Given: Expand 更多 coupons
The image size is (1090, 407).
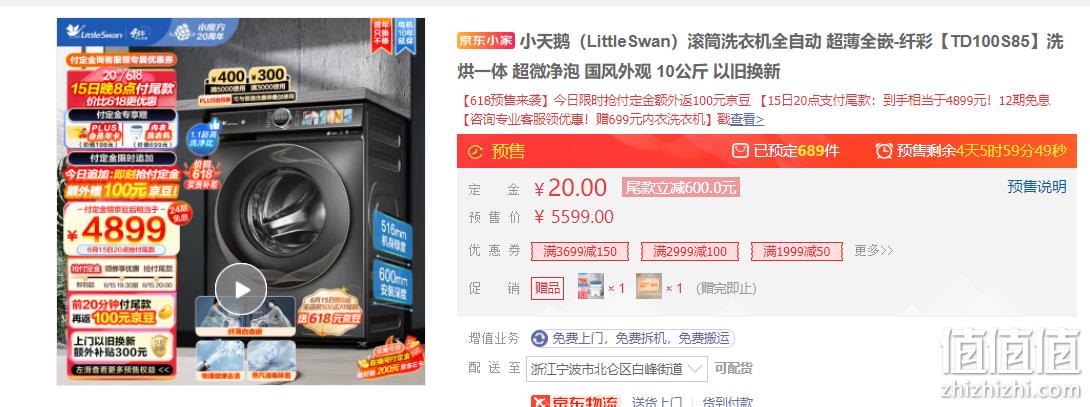Looking at the screenshot, I should click(x=873, y=250).
